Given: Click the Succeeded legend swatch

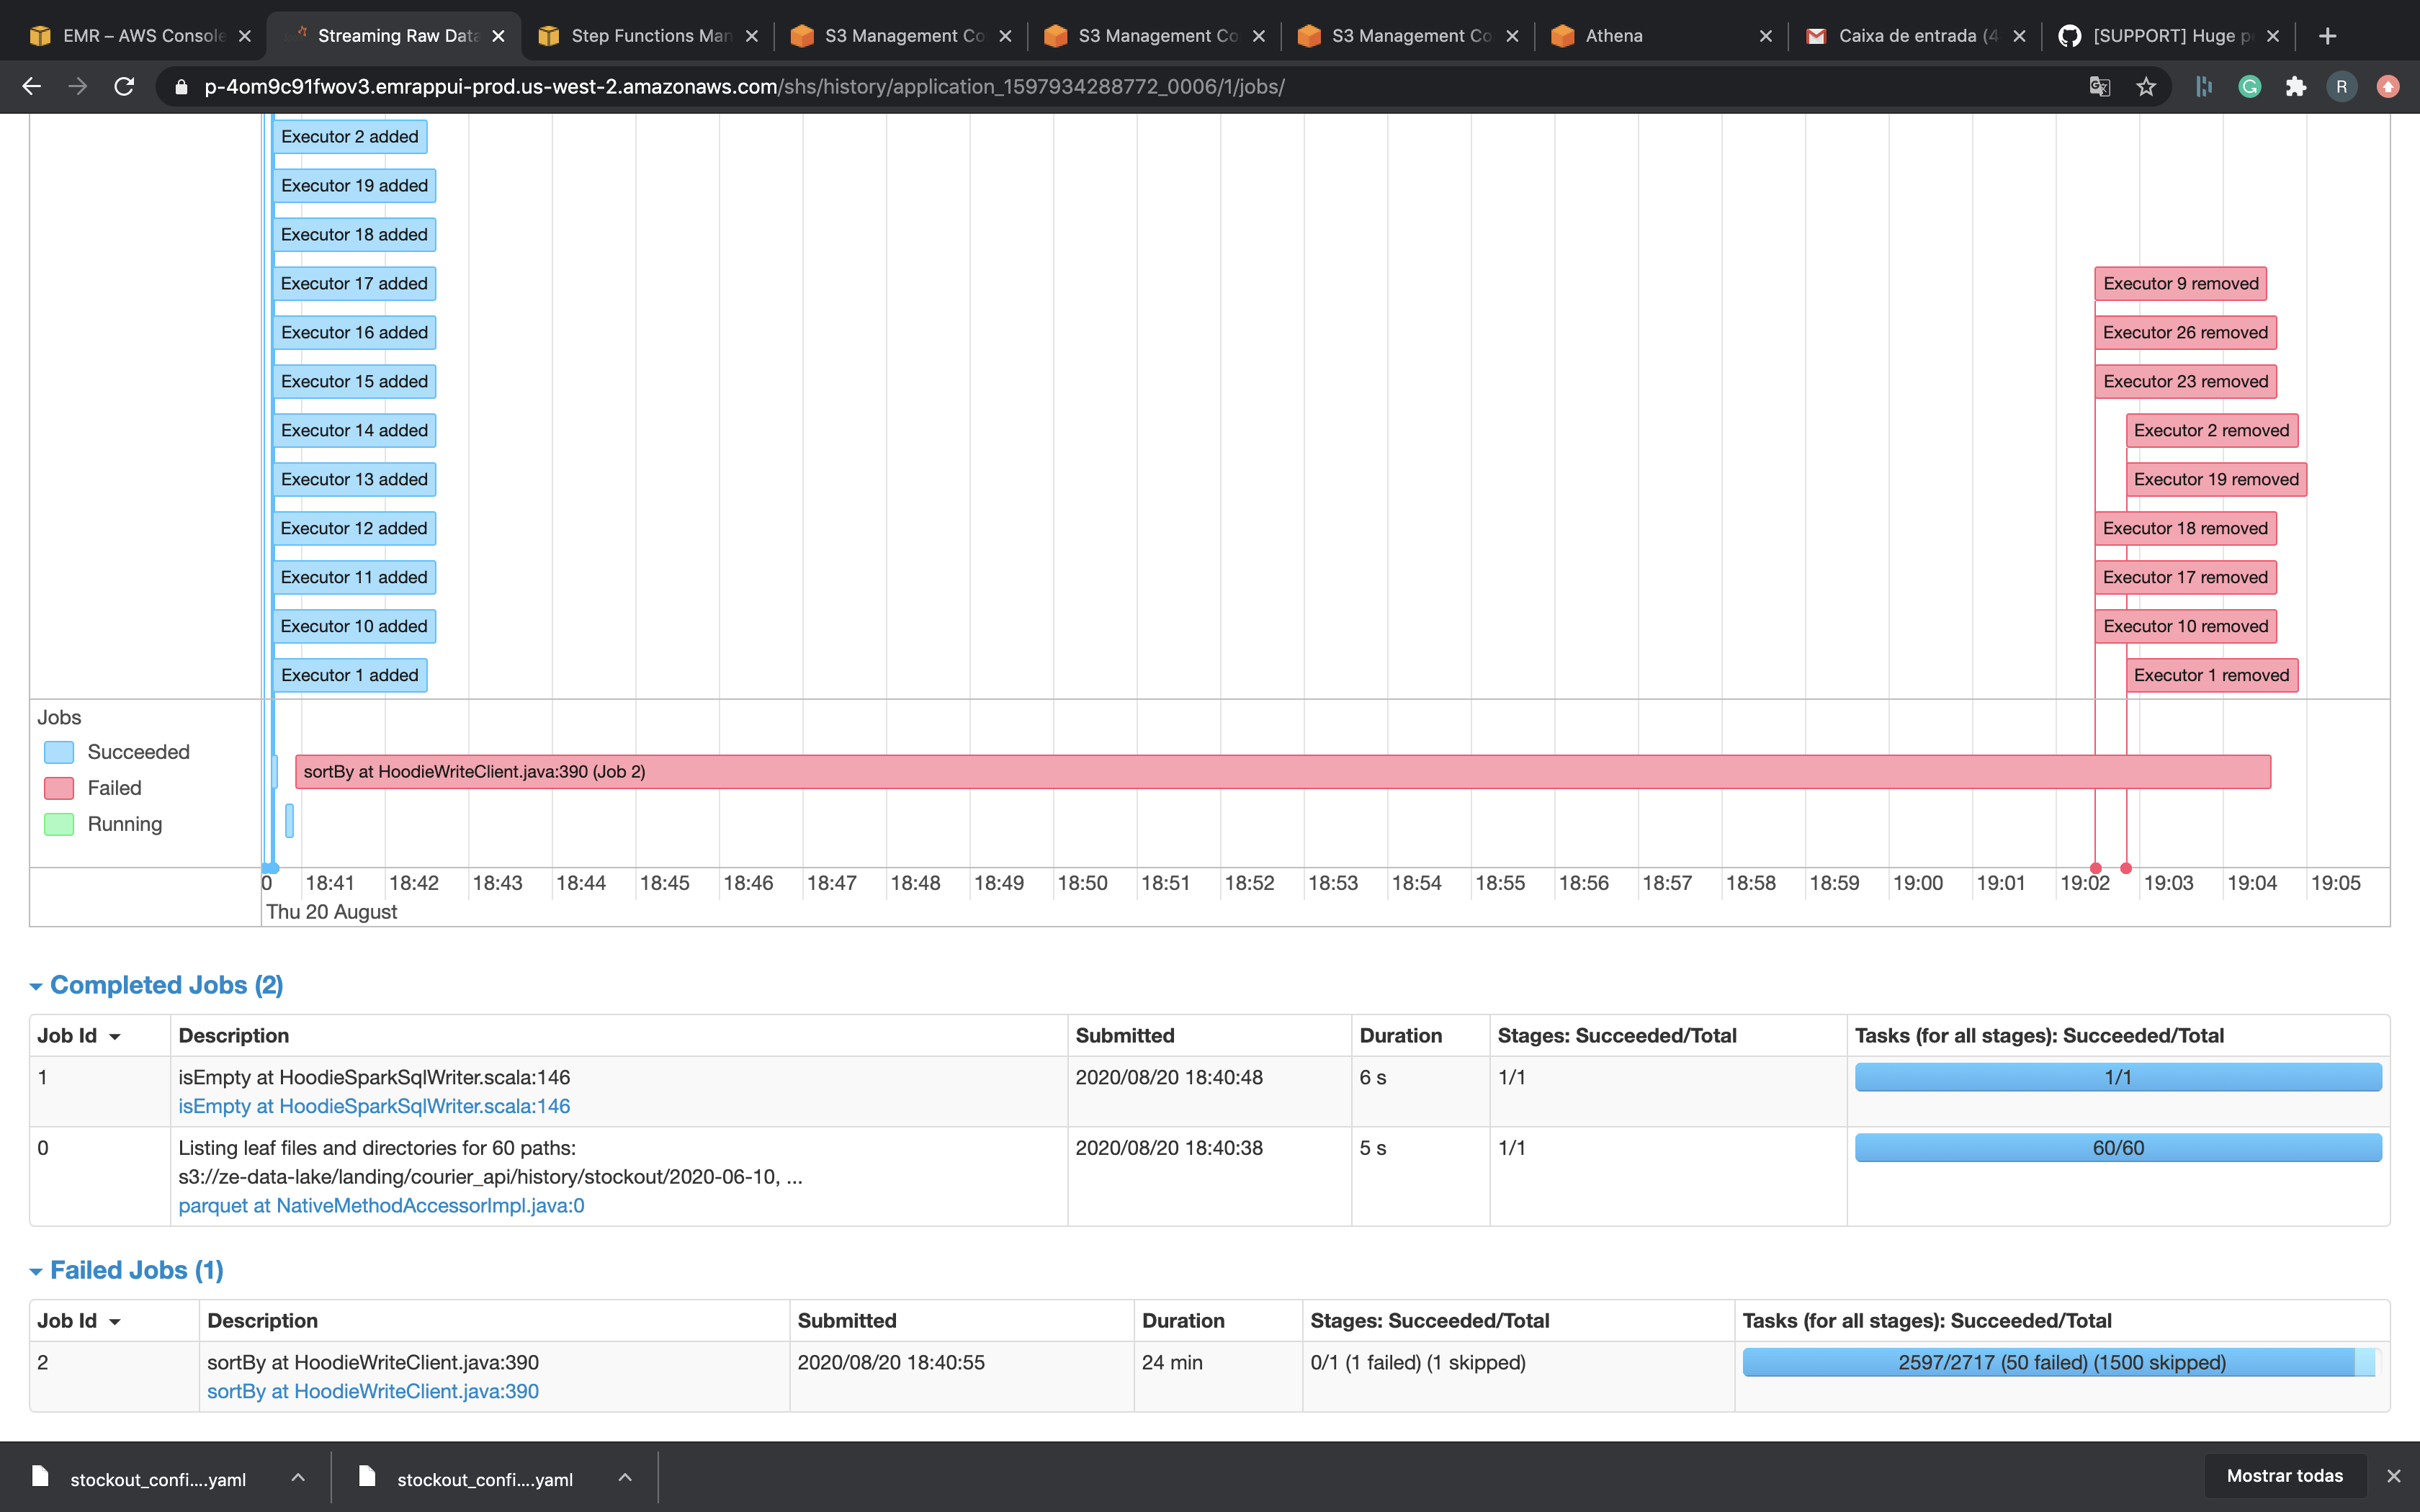Looking at the screenshot, I should 59,752.
